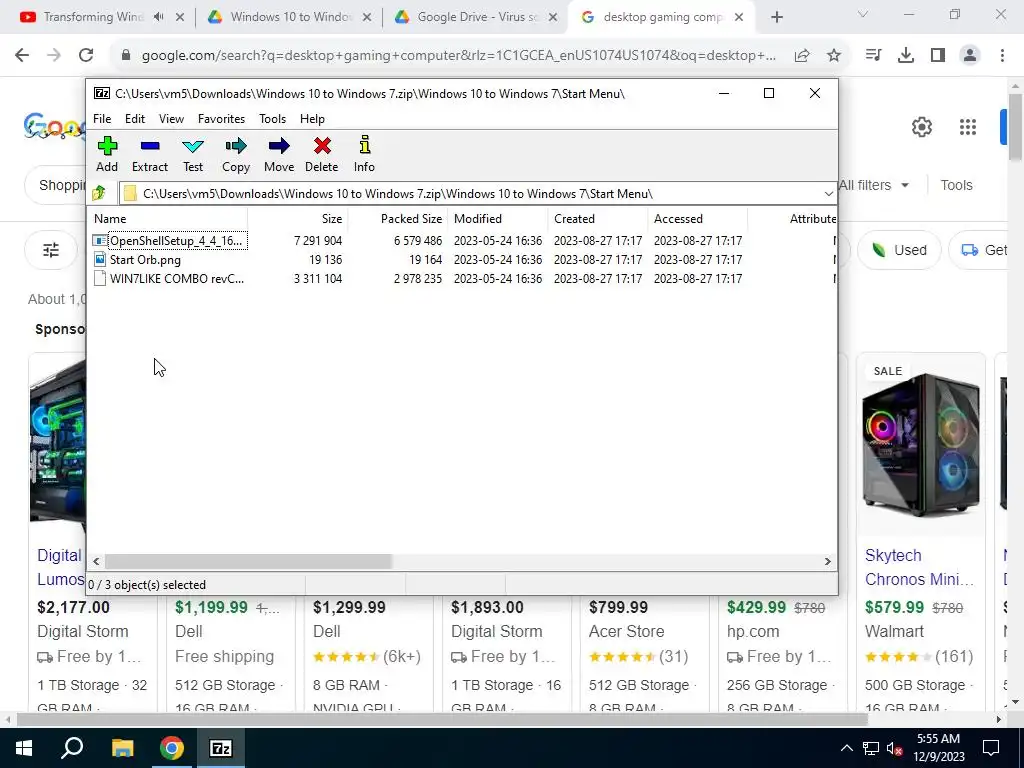
Task: Click the 7-Zip horizontal scrollbar thumb
Action: coord(248,561)
